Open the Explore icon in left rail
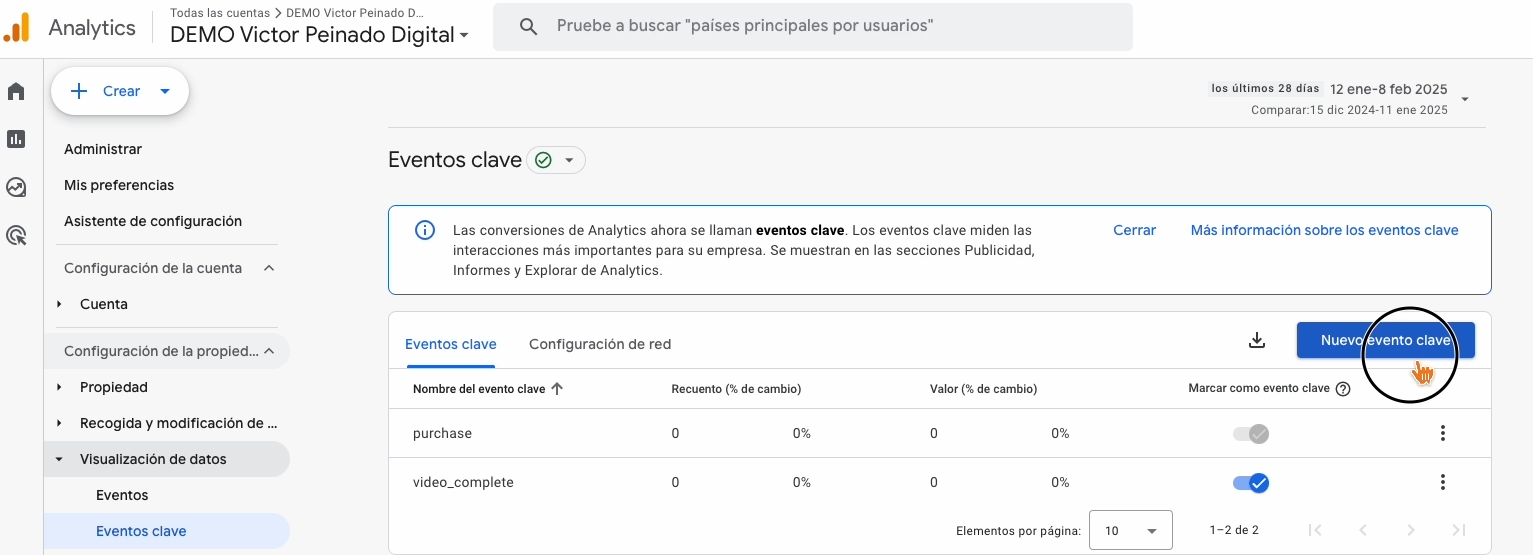Viewport: 1533px width, 555px height. pos(16,187)
